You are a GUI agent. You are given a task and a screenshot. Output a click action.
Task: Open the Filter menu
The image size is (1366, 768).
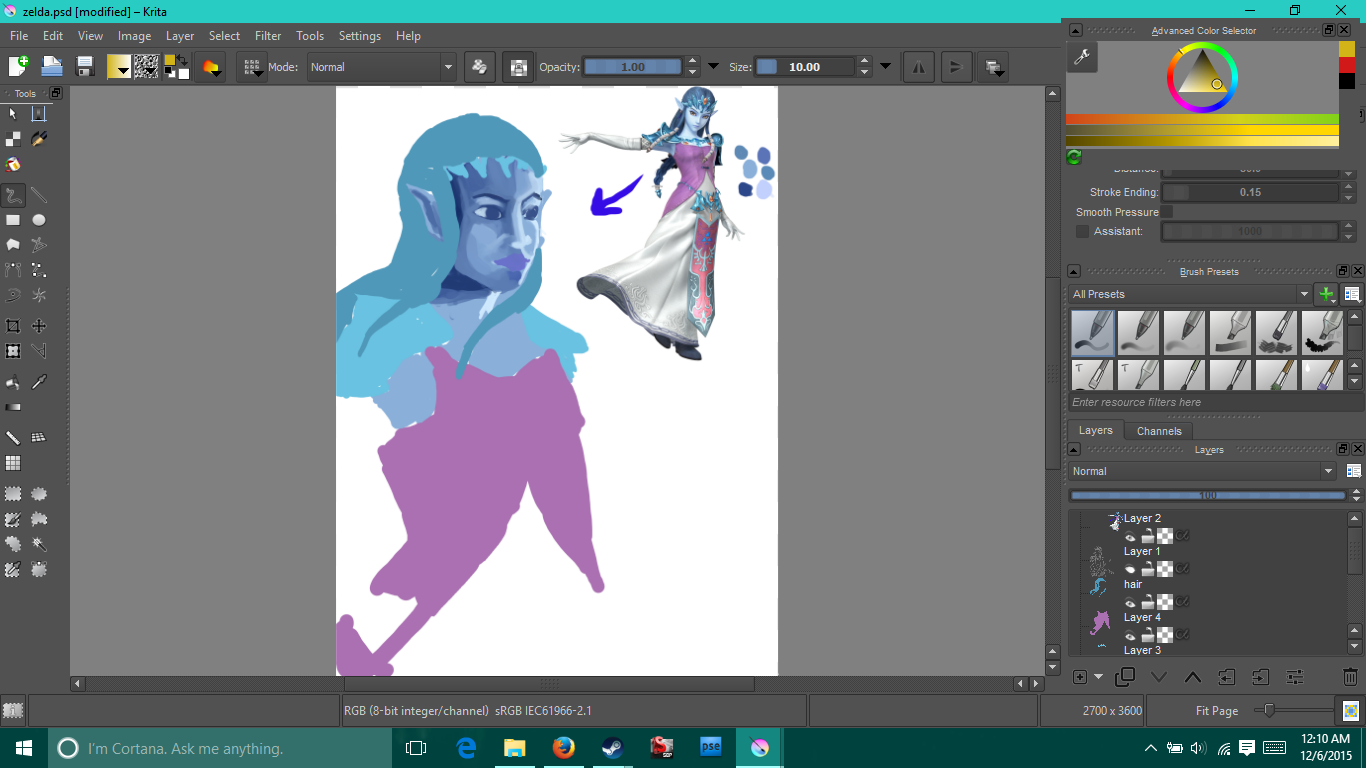[x=268, y=36]
